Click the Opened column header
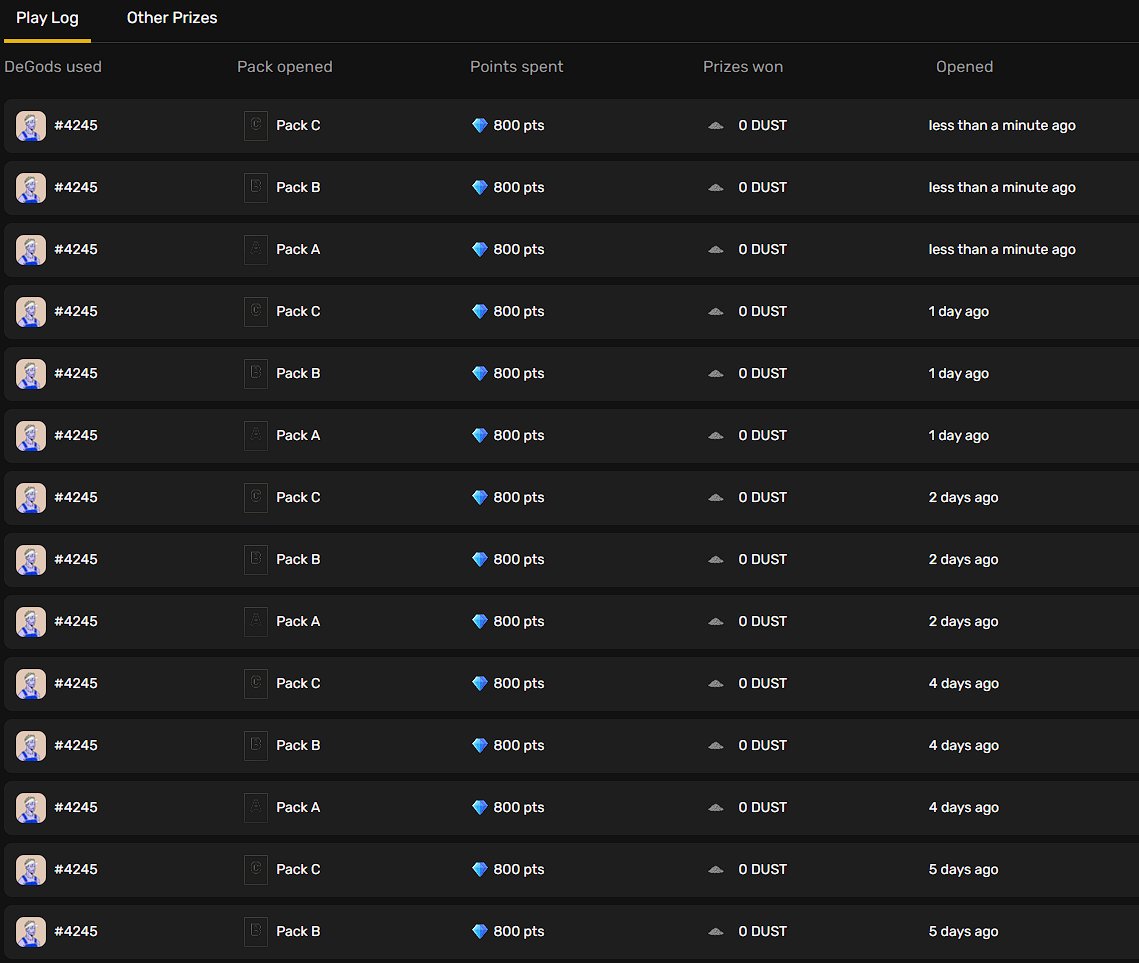Image resolution: width=1139 pixels, height=963 pixels. (965, 67)
